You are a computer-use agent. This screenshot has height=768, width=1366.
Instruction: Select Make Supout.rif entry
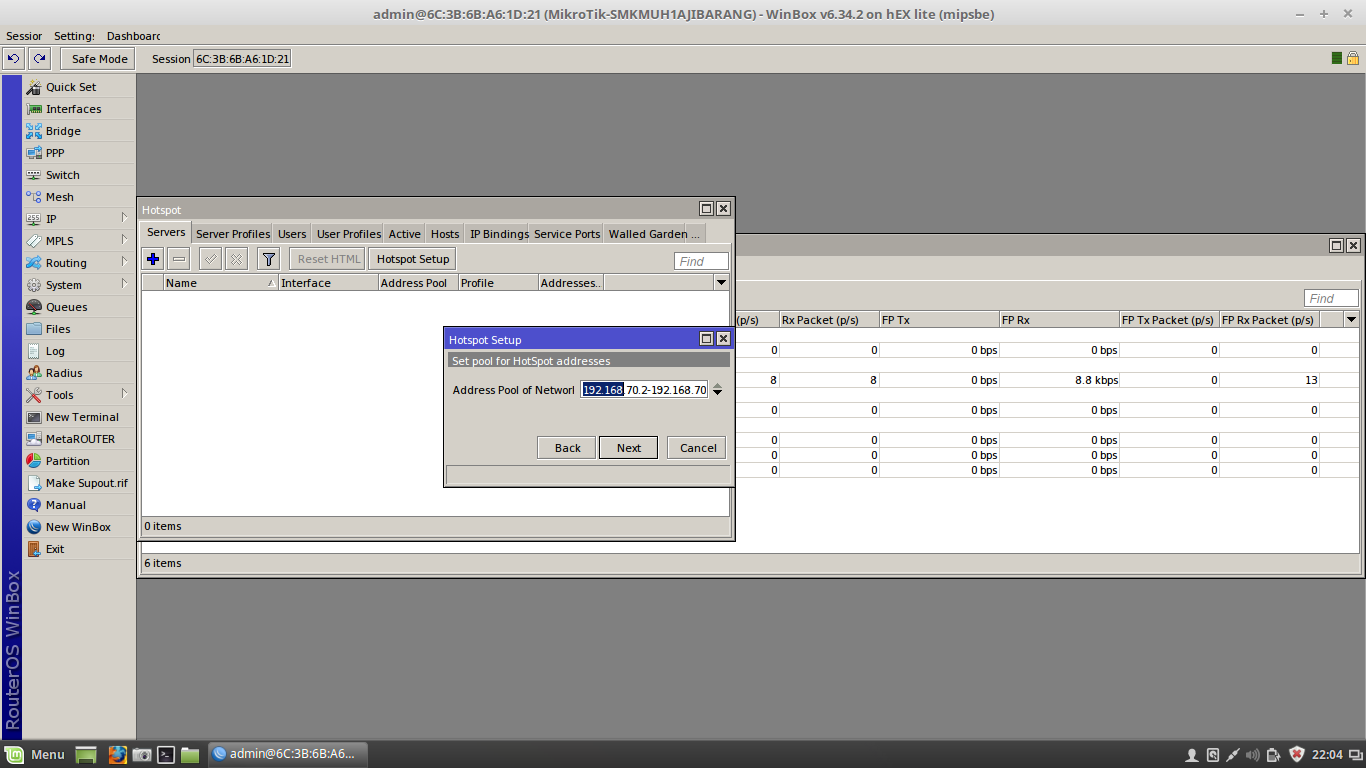(x=79, y=483)
